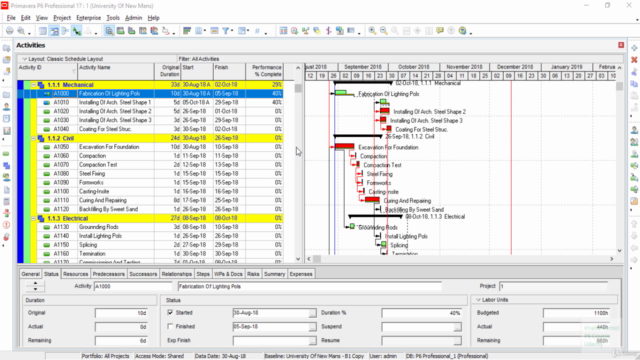The image size is (640, 360).
Task: Click the Activity Details toolbar icon
Action: pyautogui.click(x=109, y=31)
